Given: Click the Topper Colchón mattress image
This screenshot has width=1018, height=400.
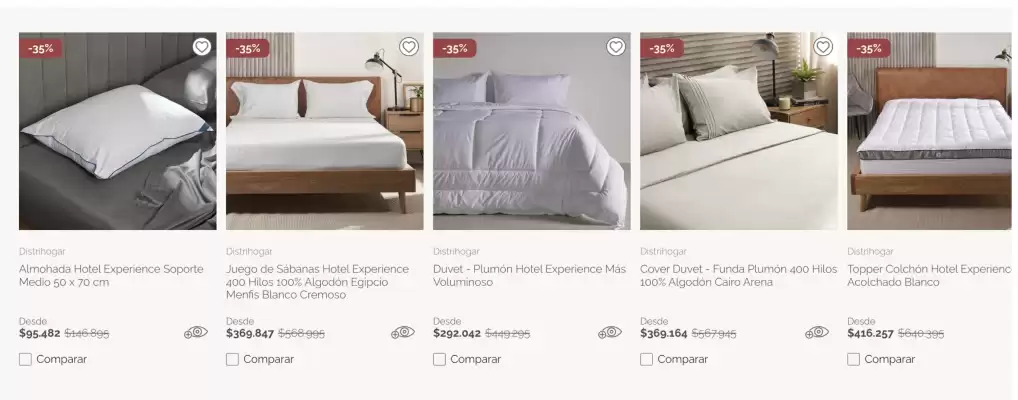Looking at the screenshot, I should click(929, 131).
